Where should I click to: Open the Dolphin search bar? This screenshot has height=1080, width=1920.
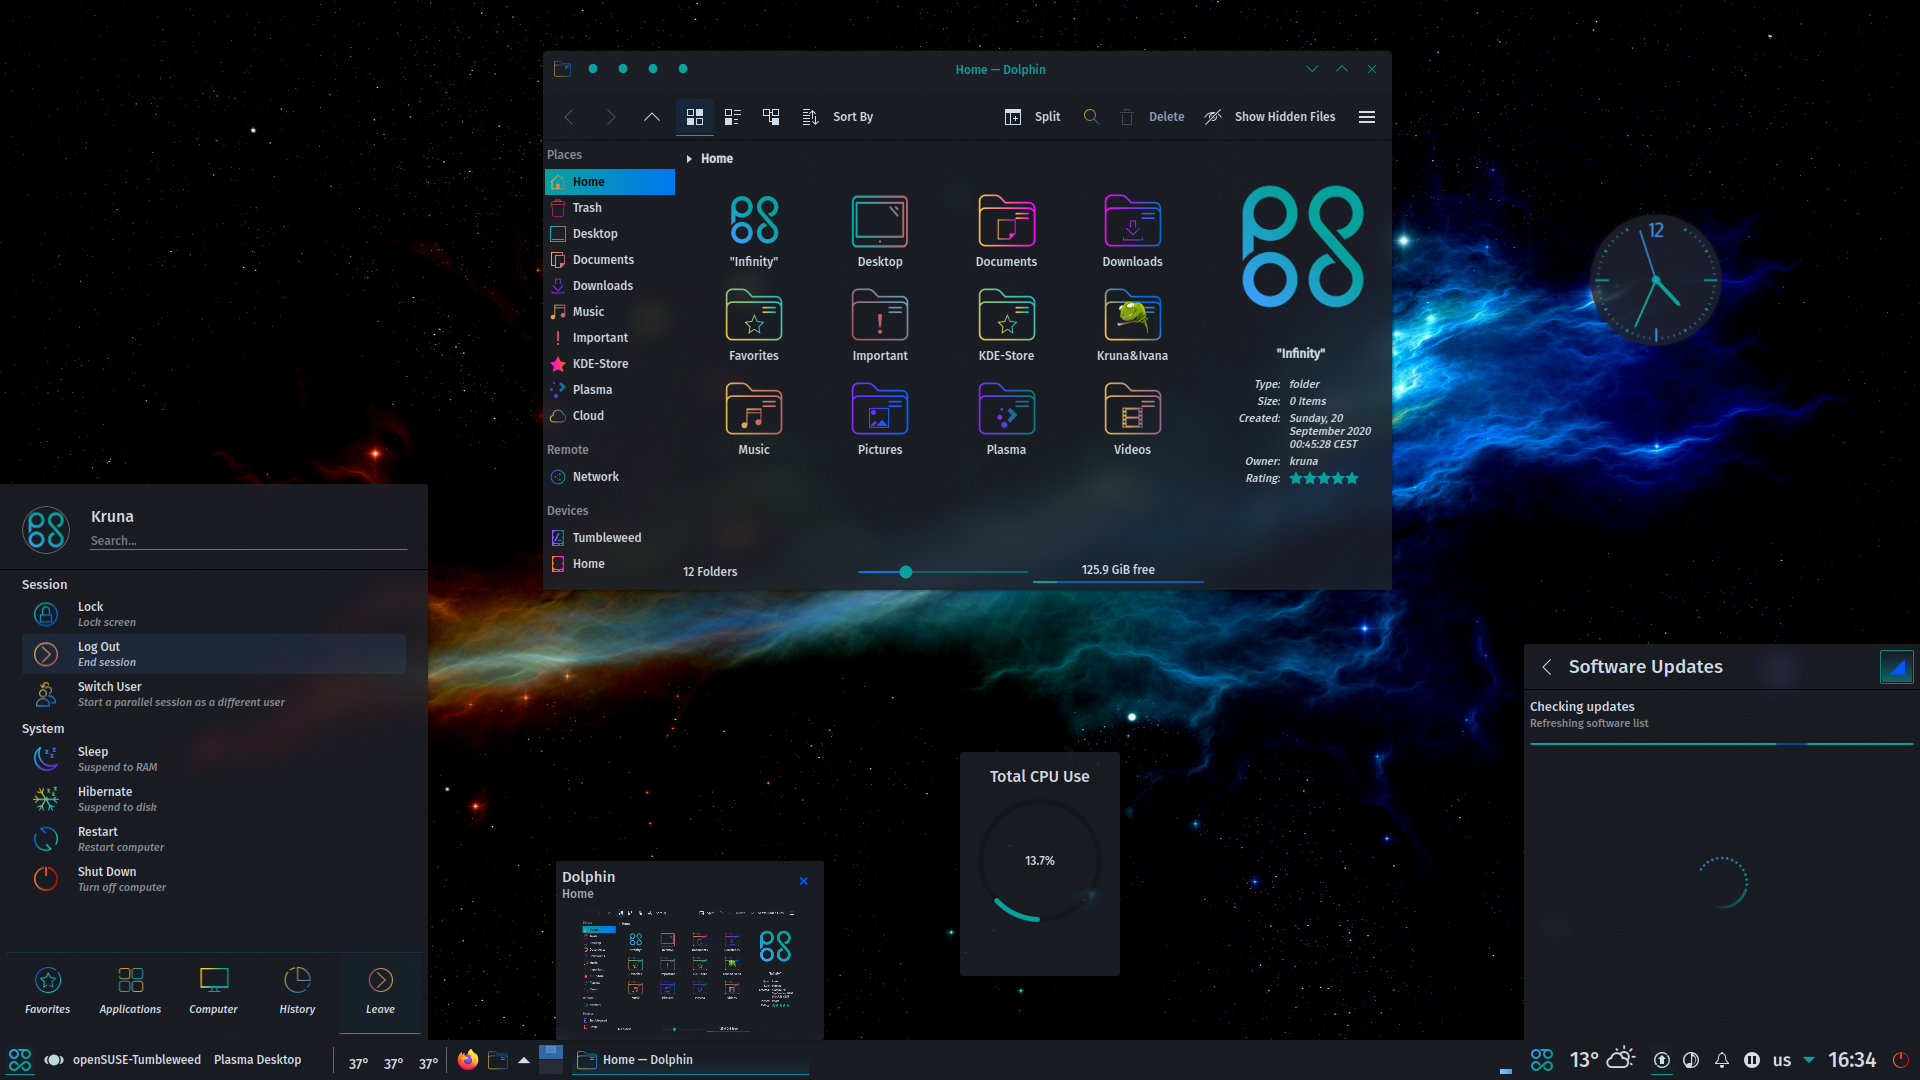[1091, 117]
